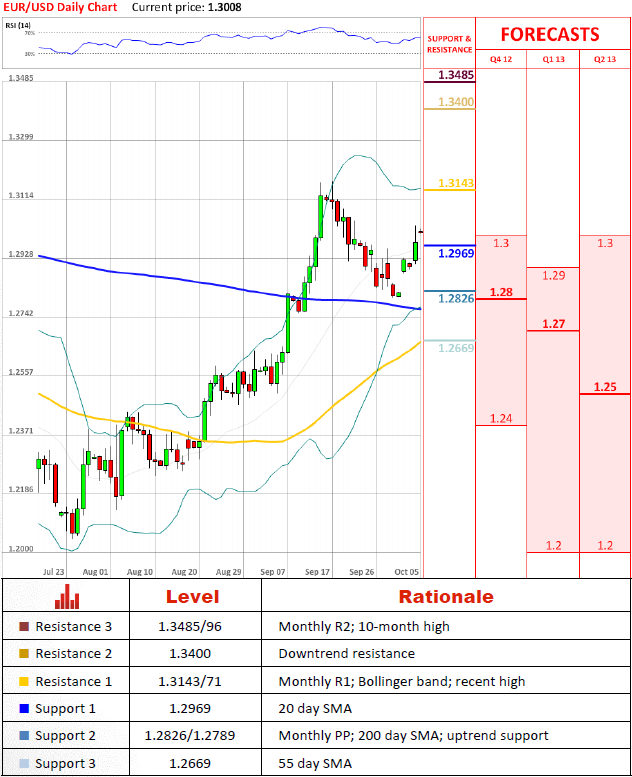
Task: Click the Sep 17 date on the axis
Action: [x=318, y=571]
